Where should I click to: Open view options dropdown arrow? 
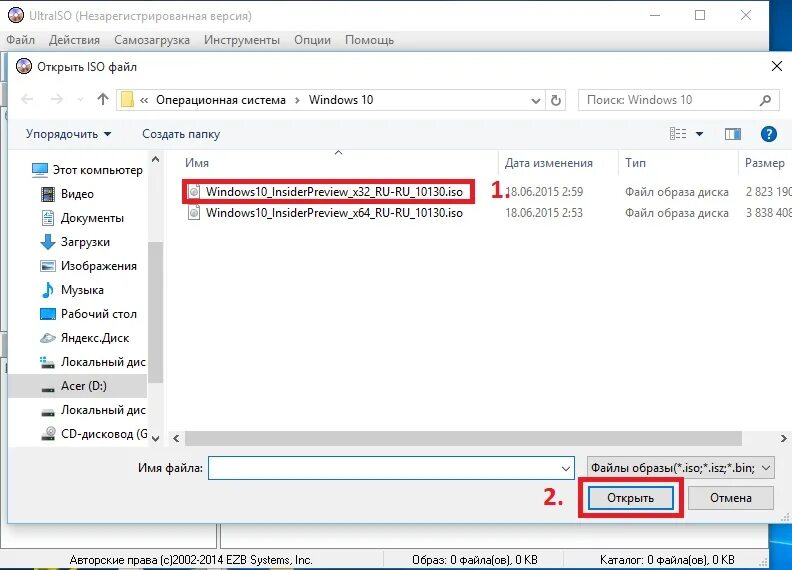700,134
